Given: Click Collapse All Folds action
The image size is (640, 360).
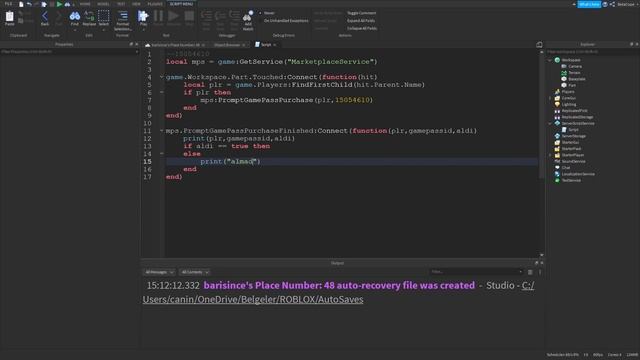Looking at the screenshot, I should click(362, 29).
